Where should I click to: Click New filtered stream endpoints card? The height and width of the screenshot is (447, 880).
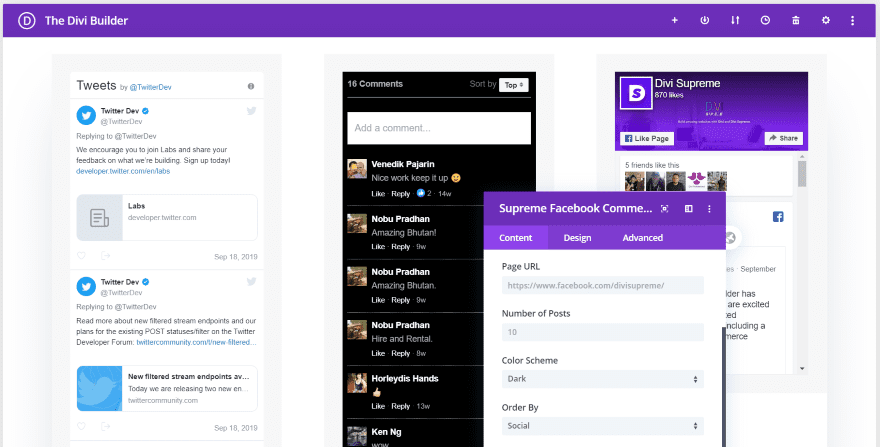point(167,389)
